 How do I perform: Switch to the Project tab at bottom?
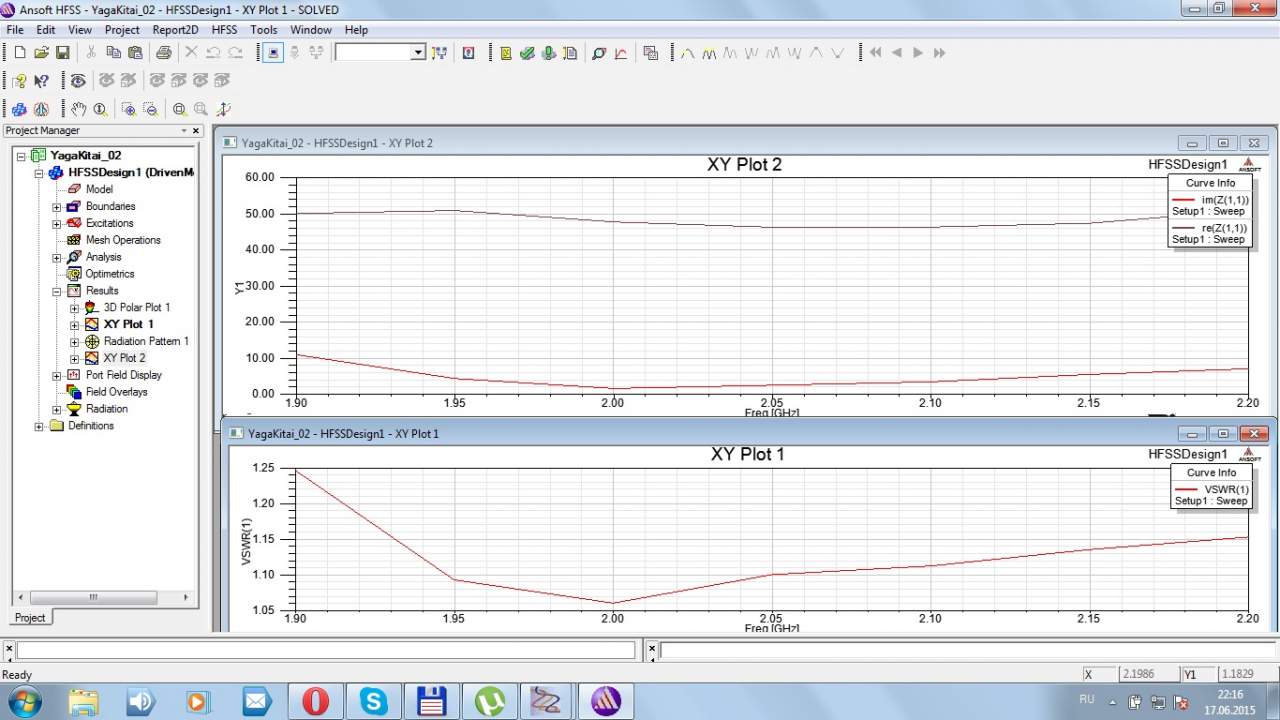(29, 617)
